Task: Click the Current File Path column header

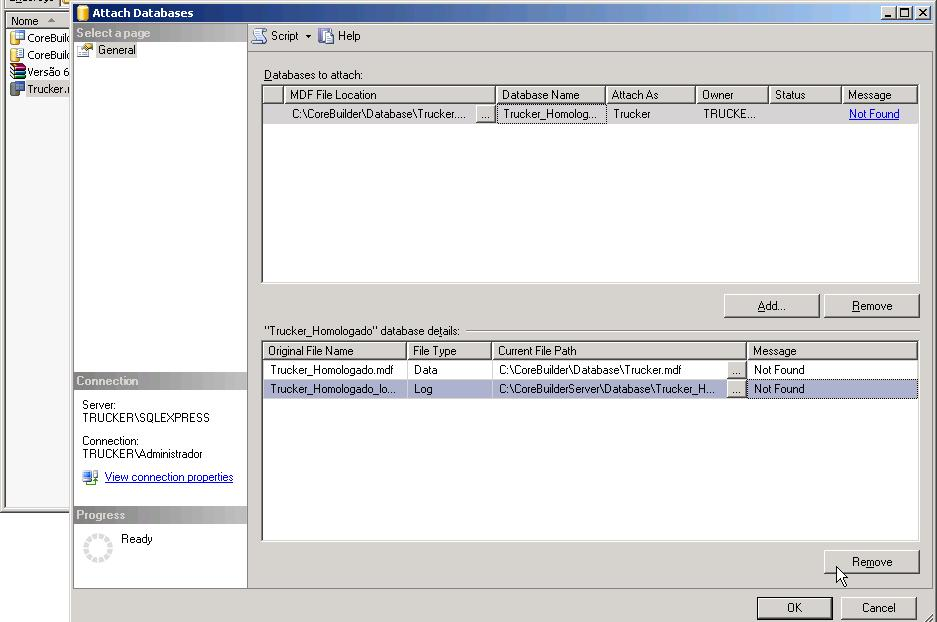Action: pyautogui.click(x=619, y=351)
